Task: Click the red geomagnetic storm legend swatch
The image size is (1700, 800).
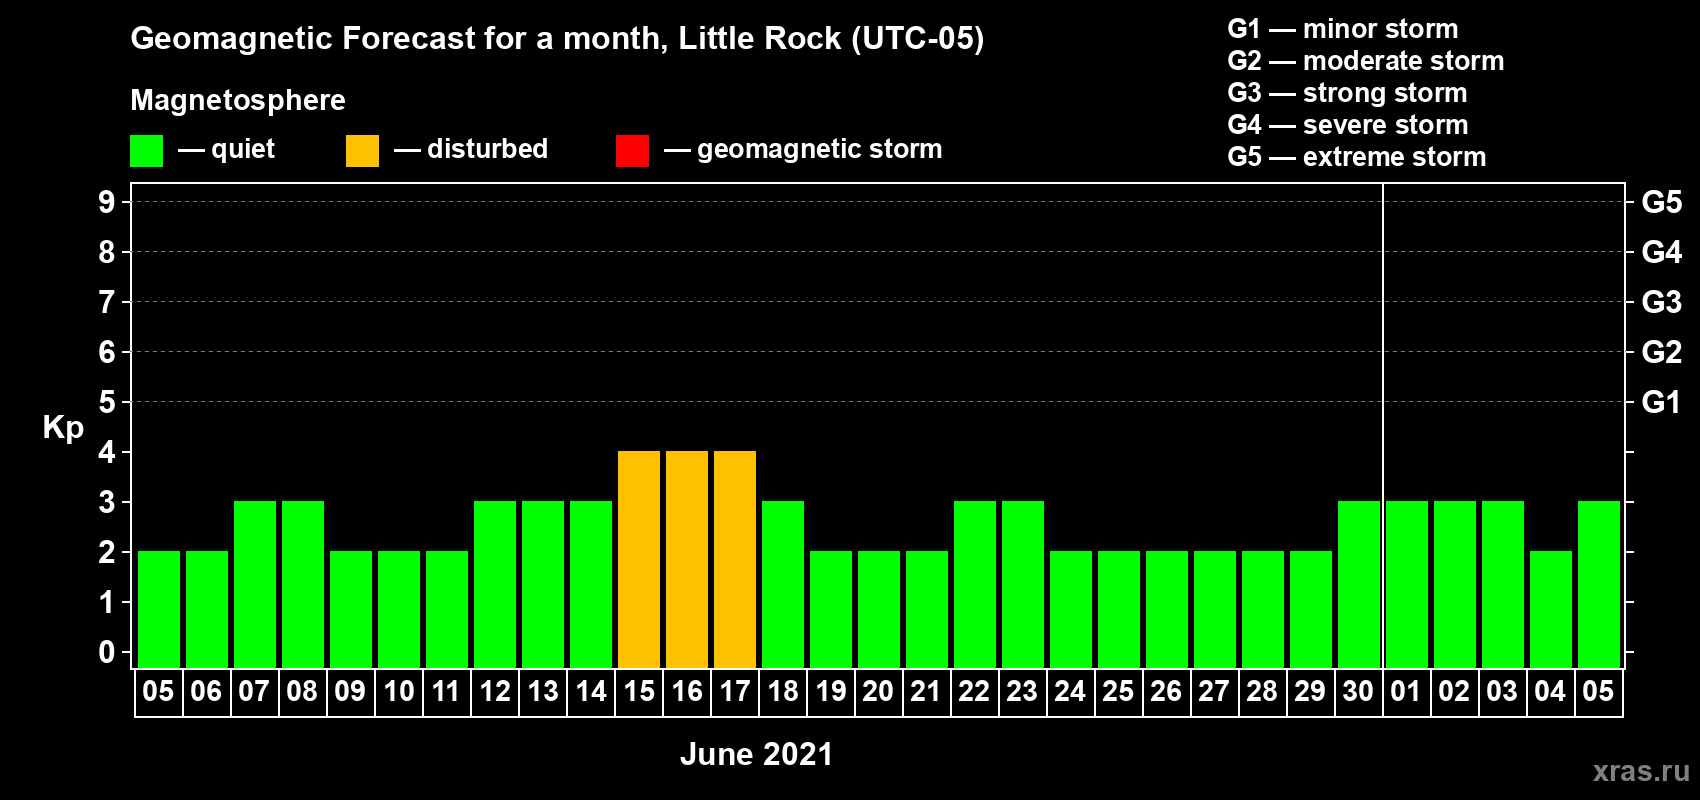Action: pyautogui.click(x=632, y=151)
